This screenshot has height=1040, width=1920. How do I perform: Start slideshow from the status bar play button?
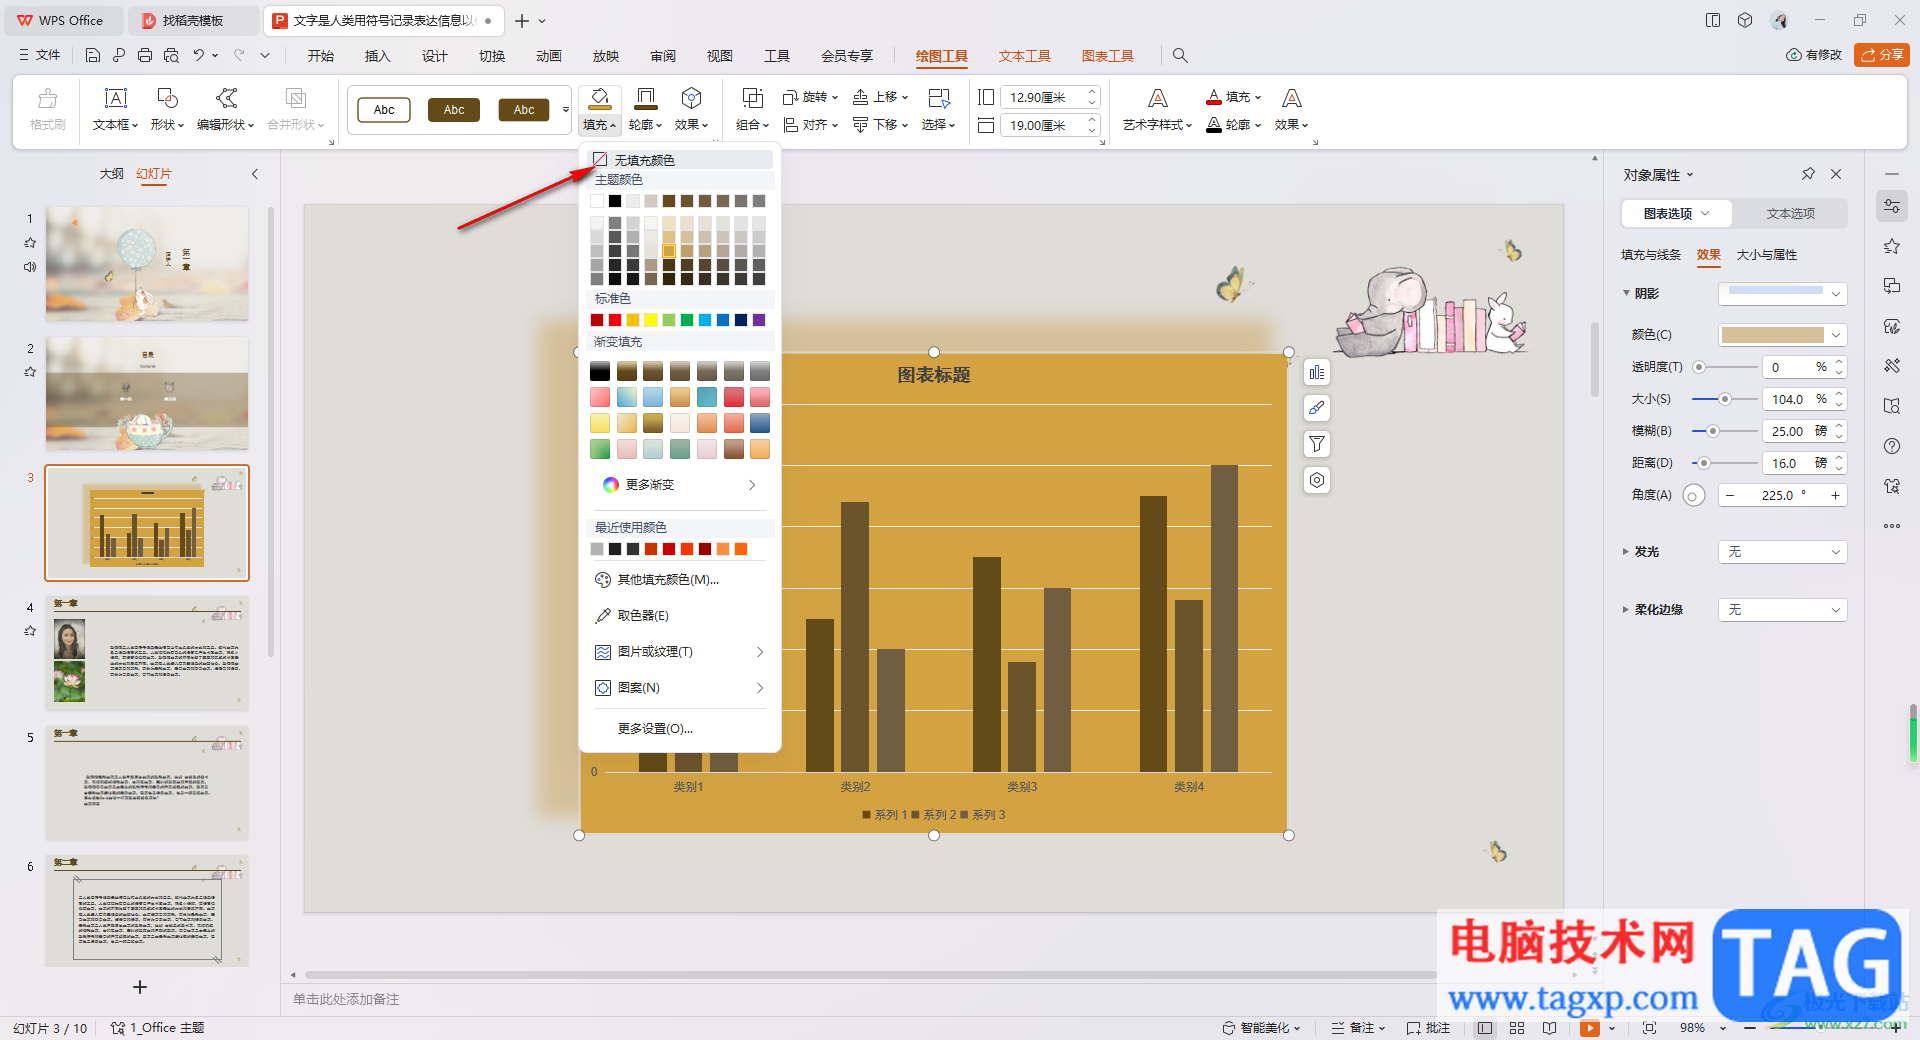pos(1589,1028)
